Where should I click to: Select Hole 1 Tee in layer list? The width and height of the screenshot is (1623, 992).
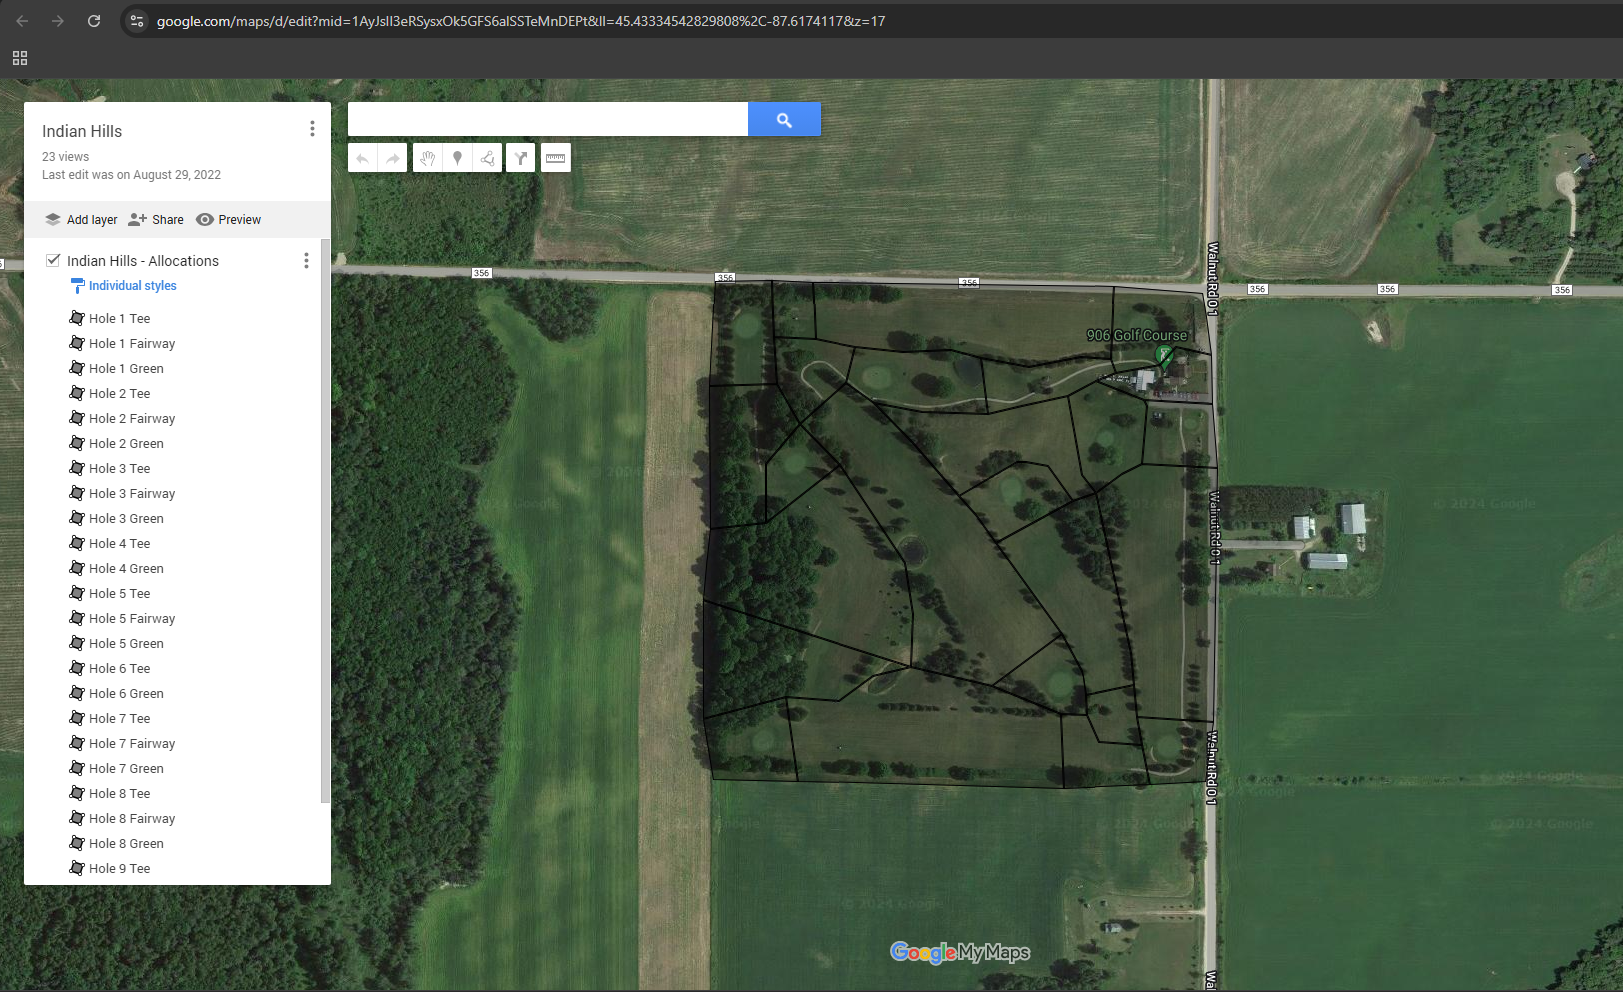119,319
